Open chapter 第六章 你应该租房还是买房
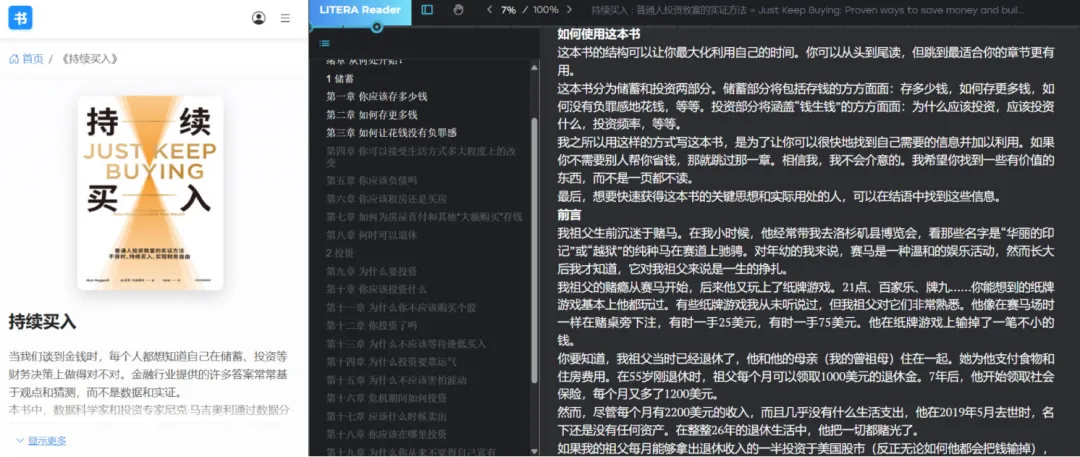Screen dimensions: 1080x457 (x=386, y=199)
